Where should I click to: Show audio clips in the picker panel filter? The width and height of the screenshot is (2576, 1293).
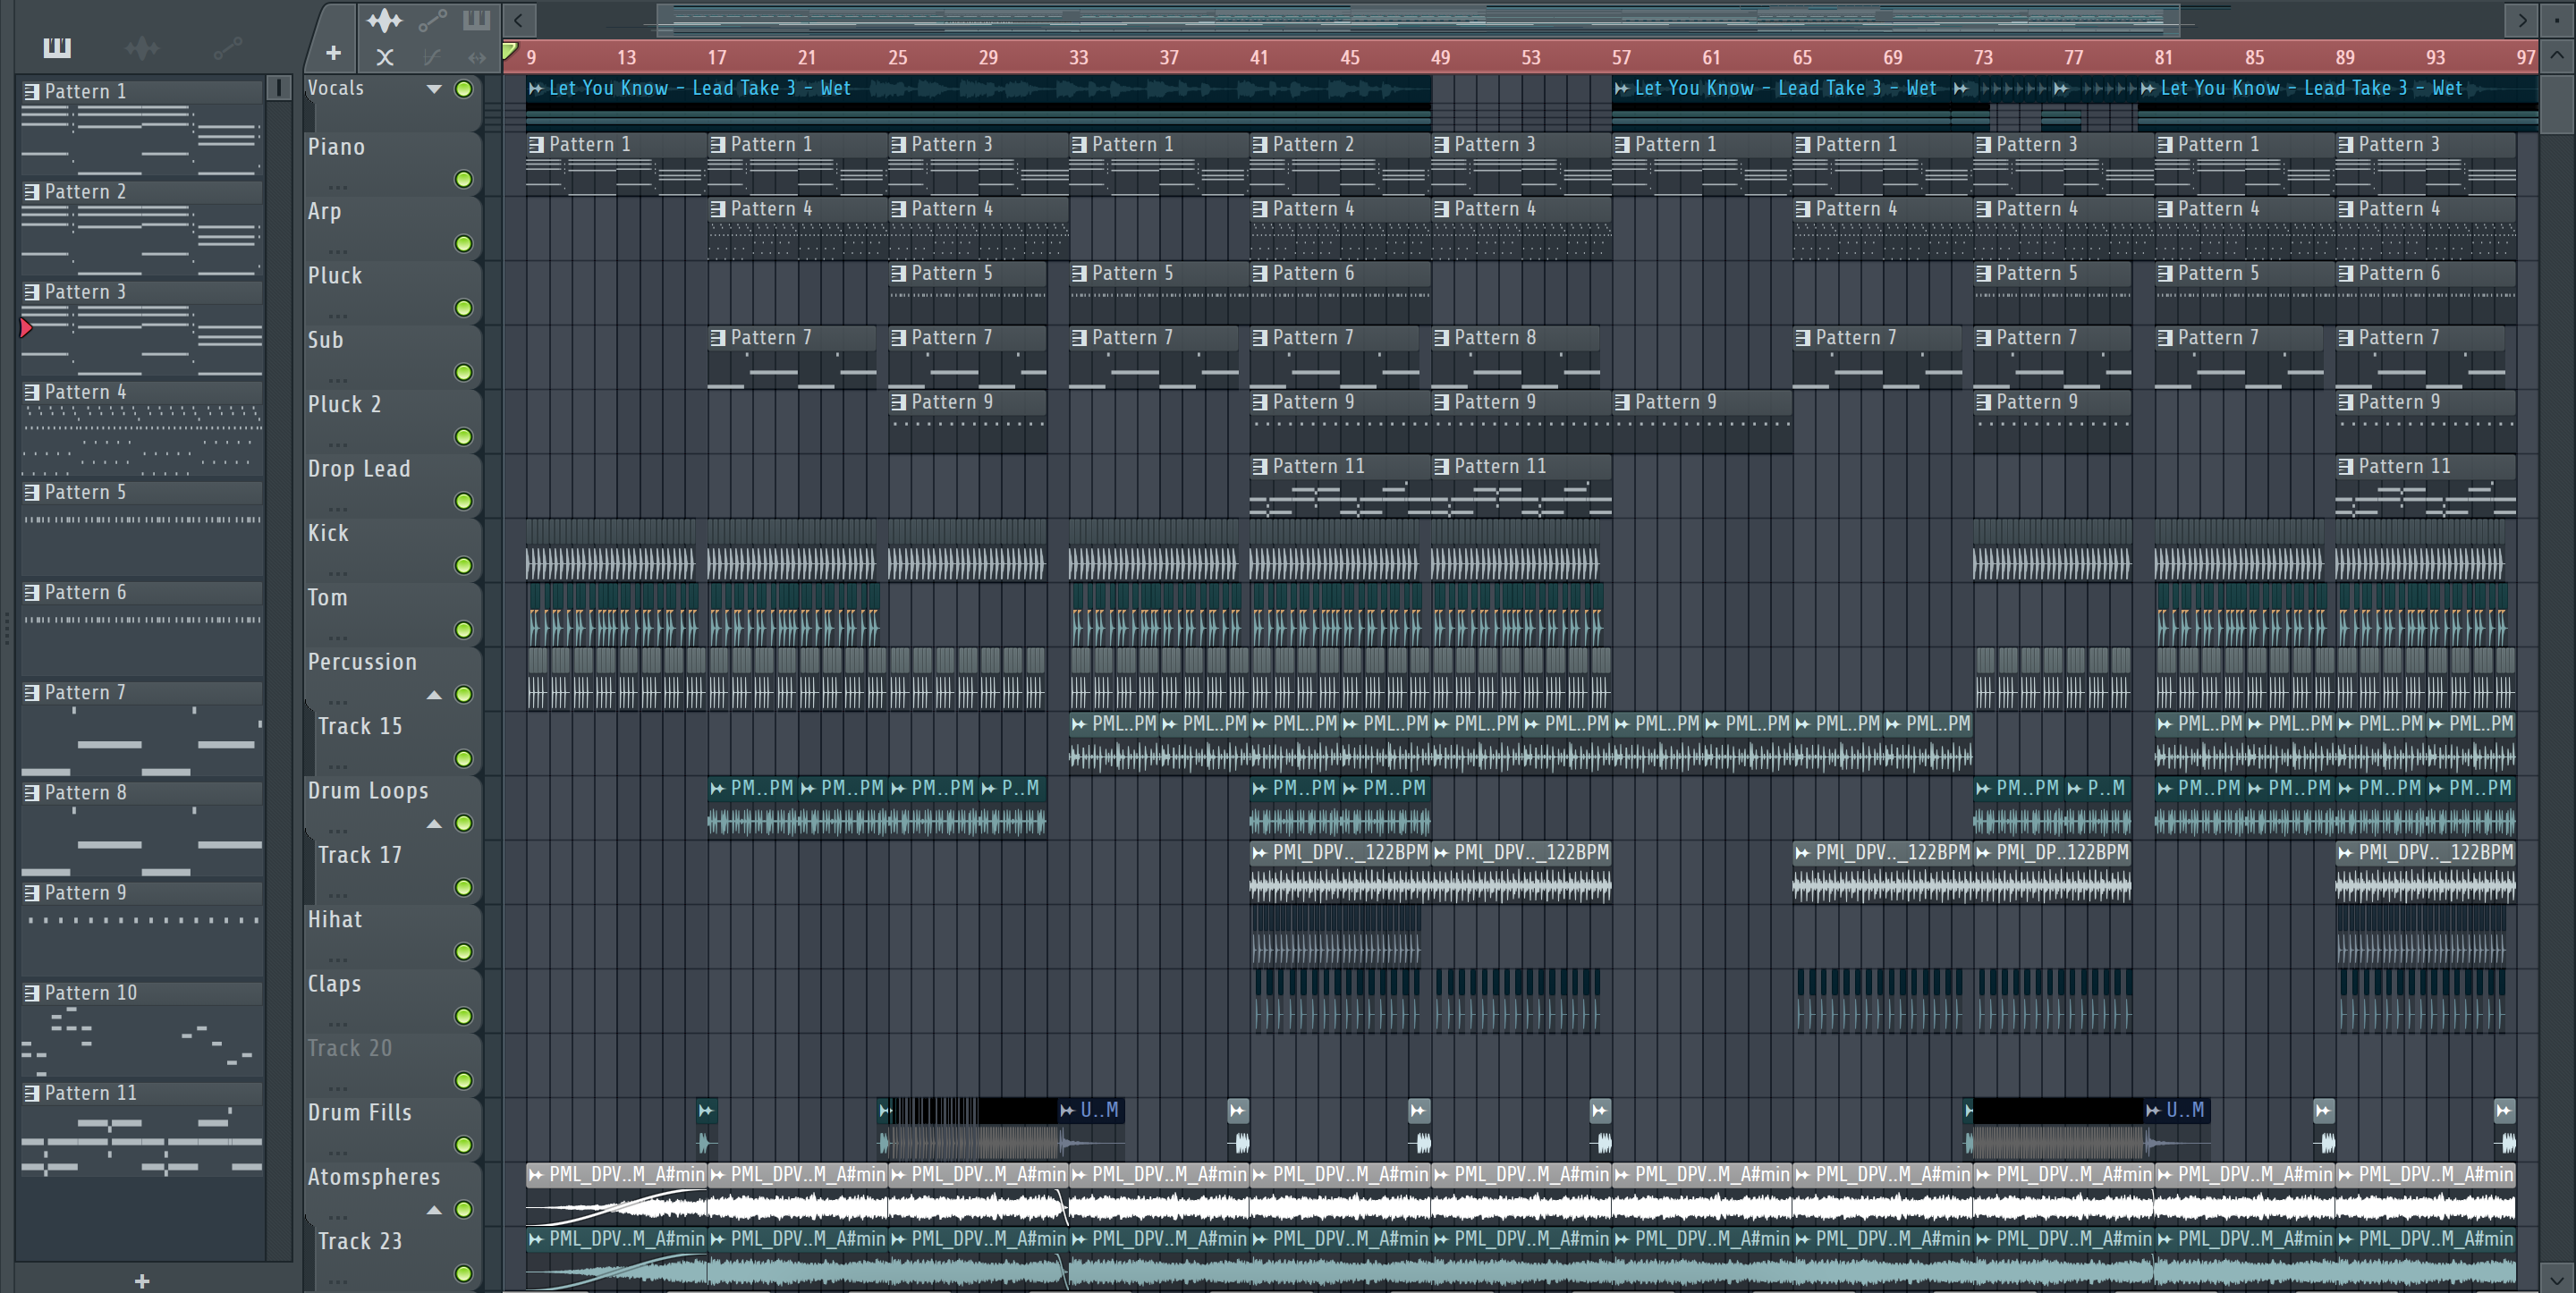pos(142,47)
